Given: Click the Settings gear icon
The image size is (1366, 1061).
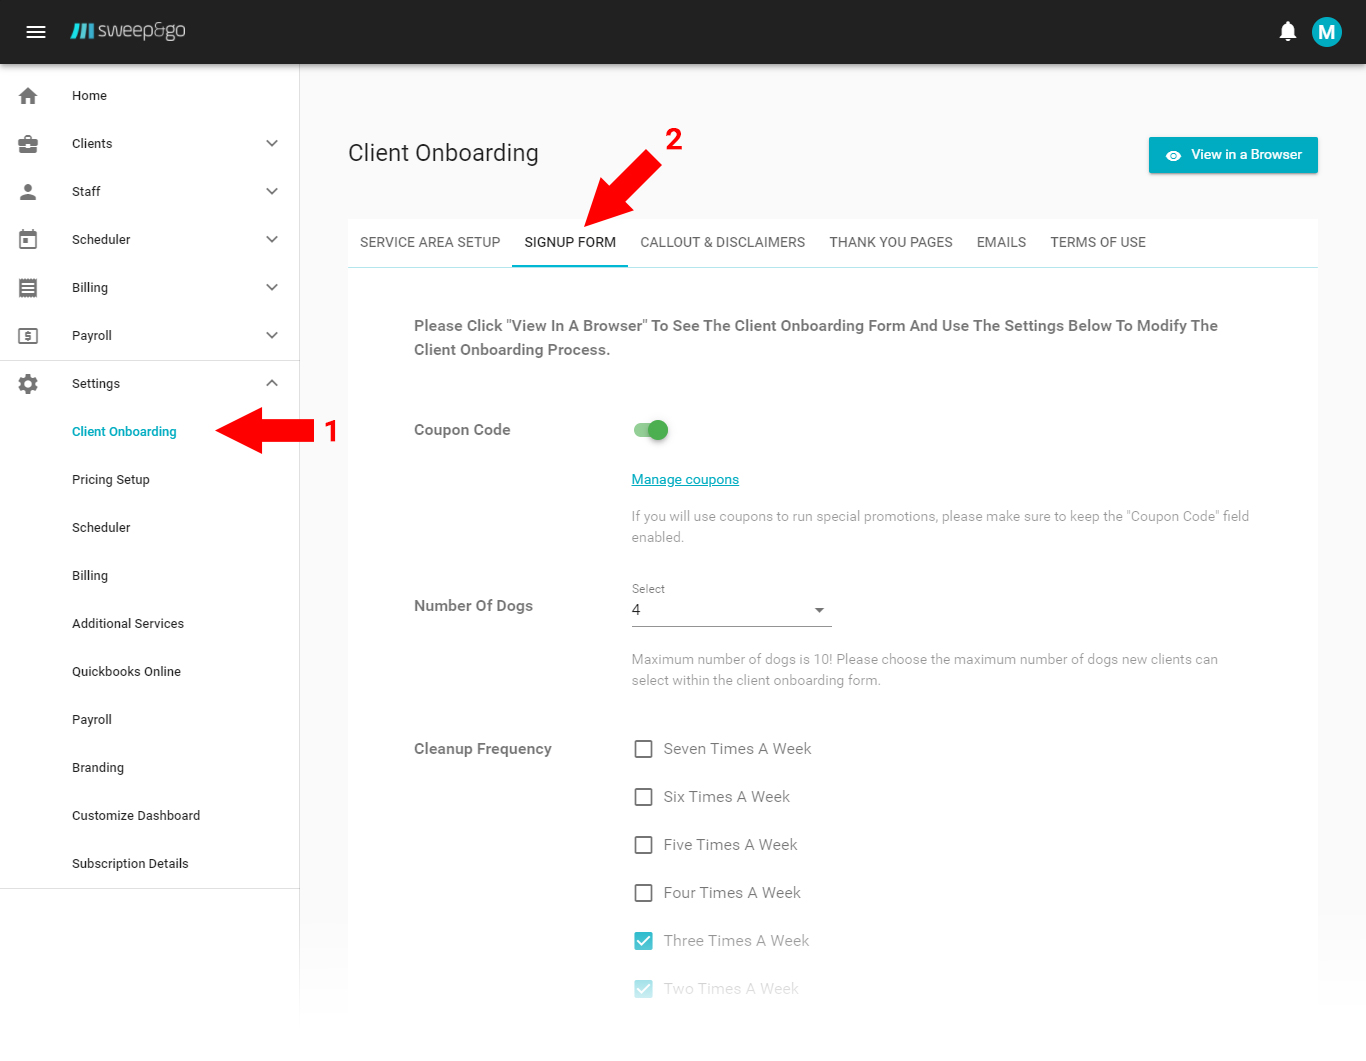Looking at the screenshot, I should tap(28, 383).
